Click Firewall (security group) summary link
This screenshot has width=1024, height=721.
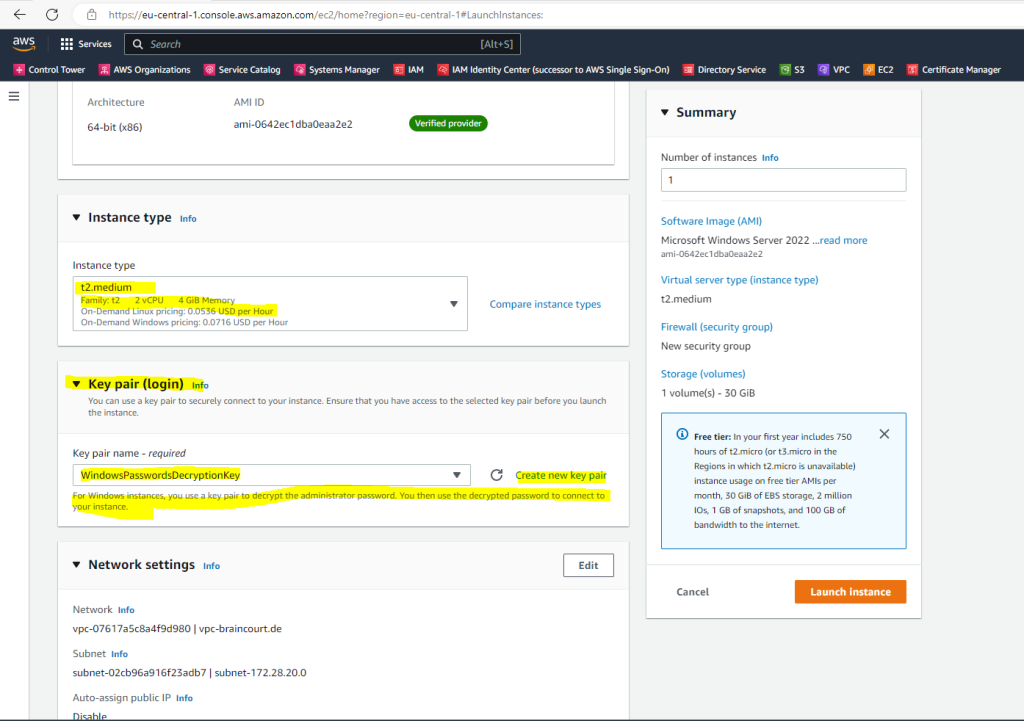(716, 327)
